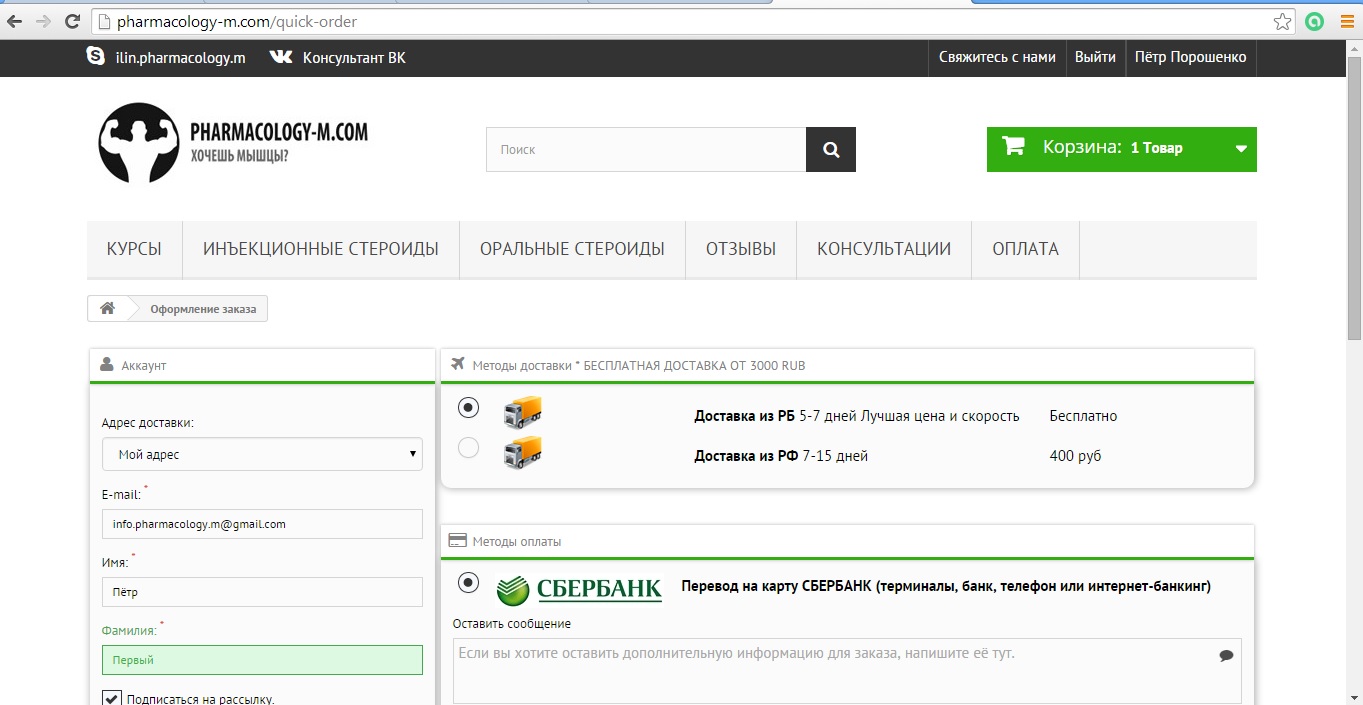
Task: Click the Свяжитесь с нами link
Action: pos(997,57)
